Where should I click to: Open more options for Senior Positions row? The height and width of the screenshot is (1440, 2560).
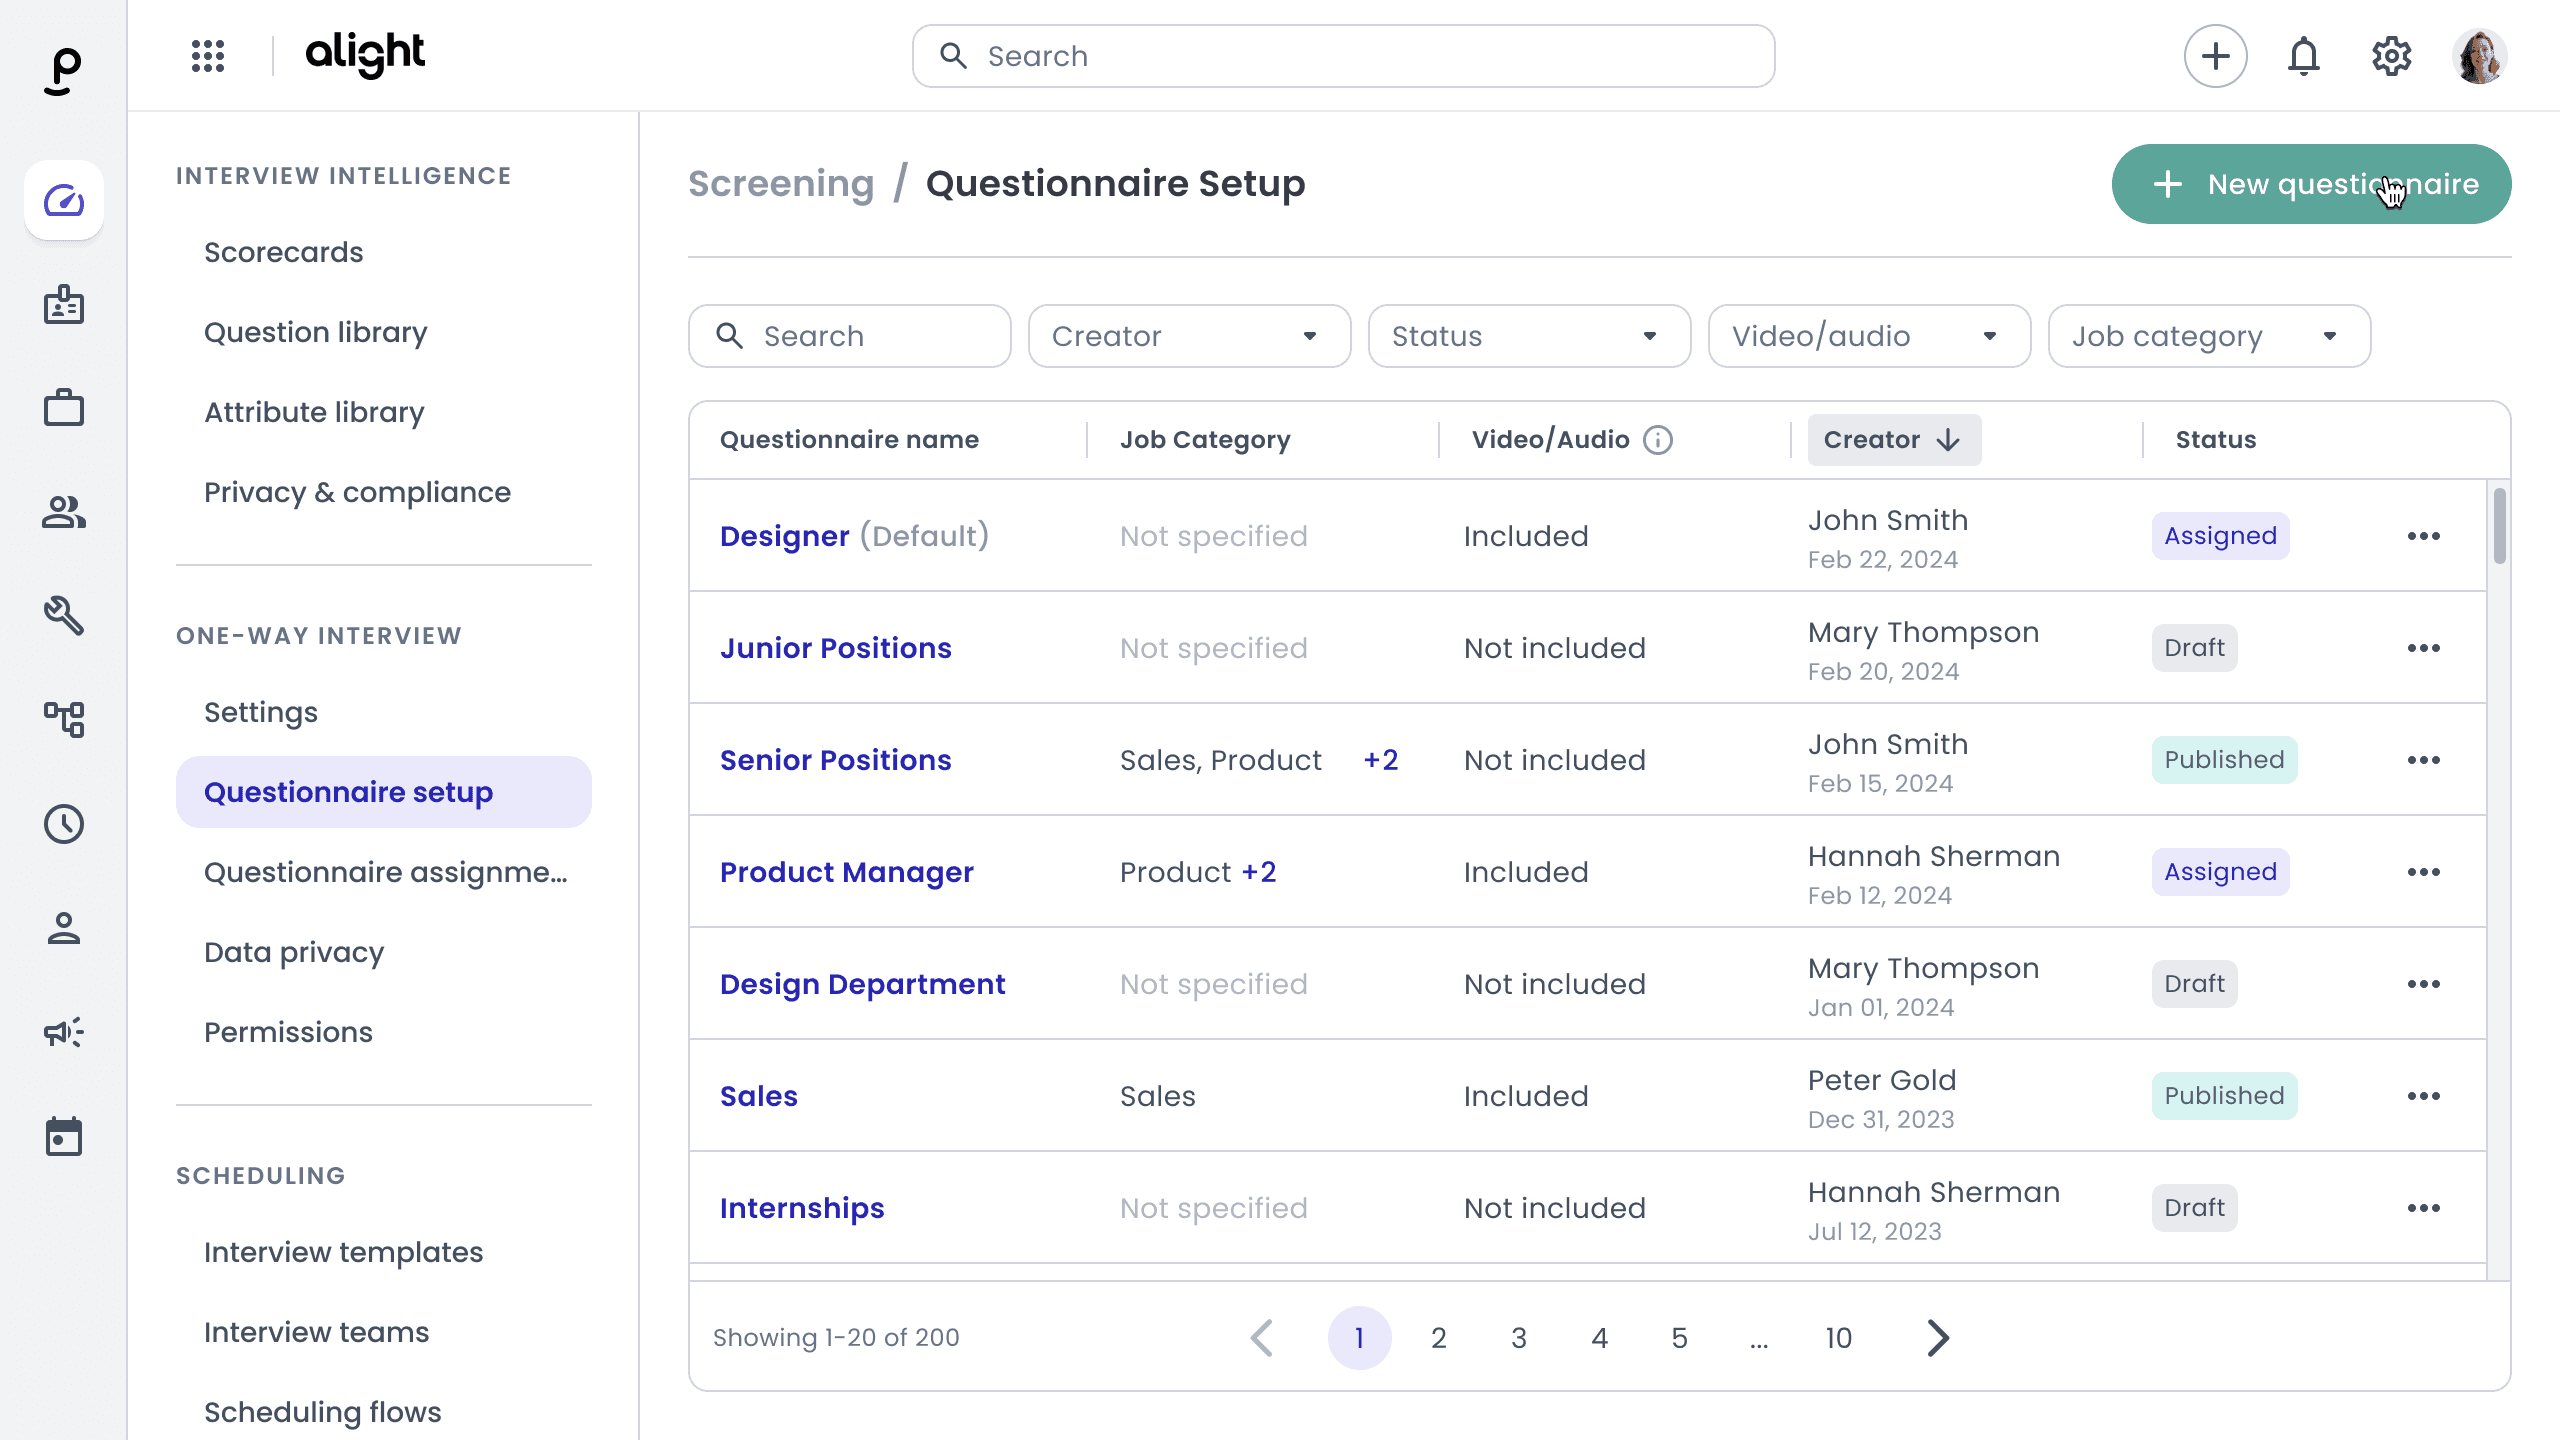coord(2423,760)
